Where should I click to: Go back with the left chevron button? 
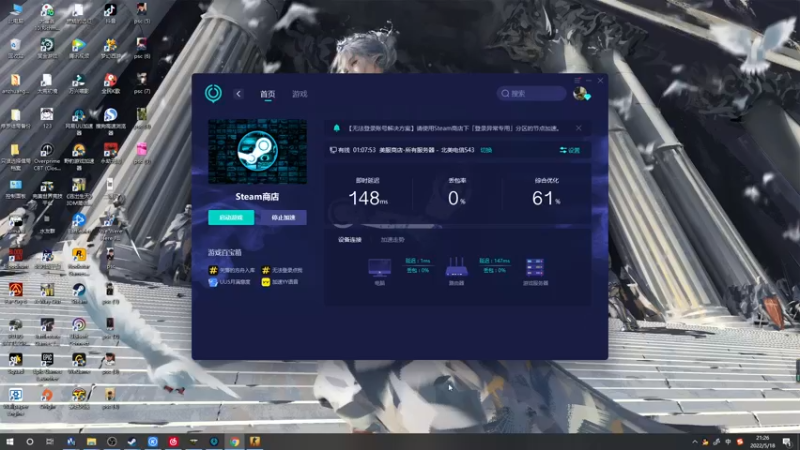click(238, 94)
